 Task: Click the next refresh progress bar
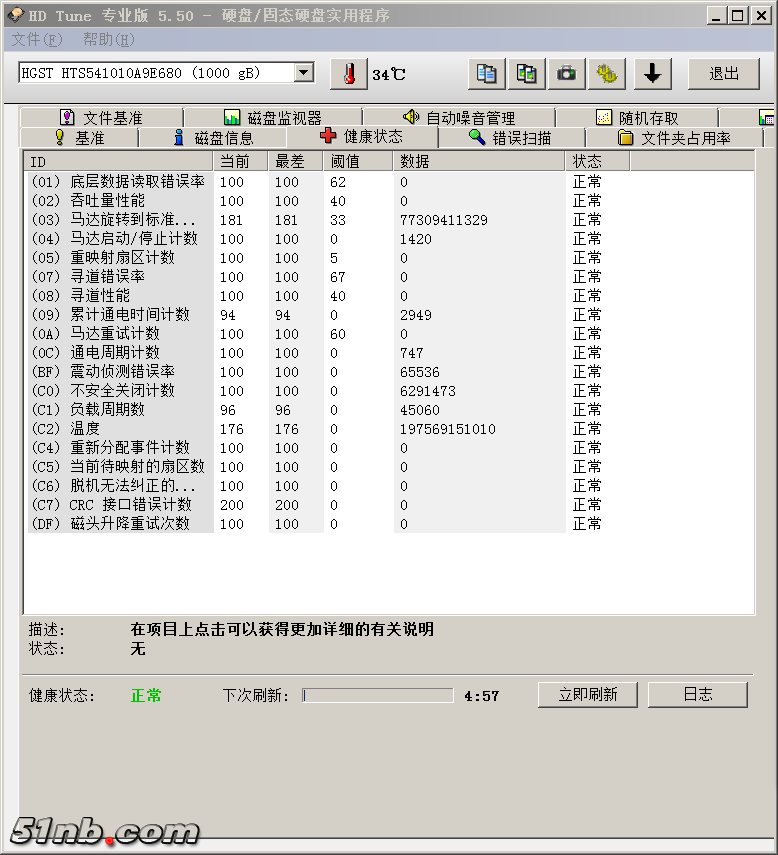coord(377,695)
